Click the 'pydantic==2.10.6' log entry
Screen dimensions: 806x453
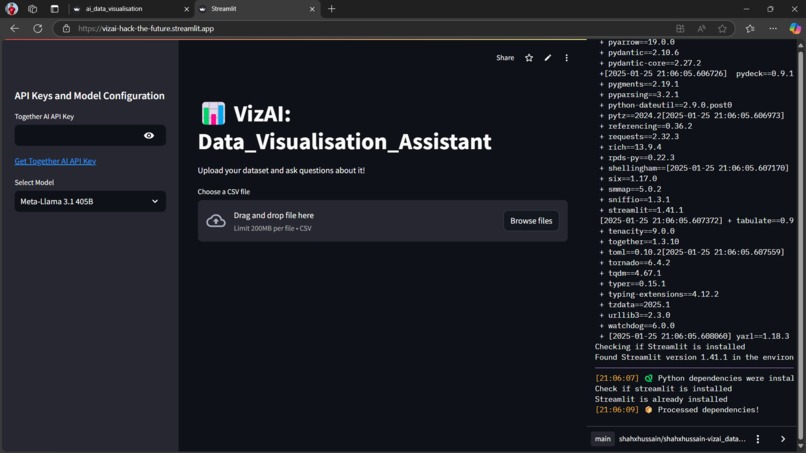644,52
